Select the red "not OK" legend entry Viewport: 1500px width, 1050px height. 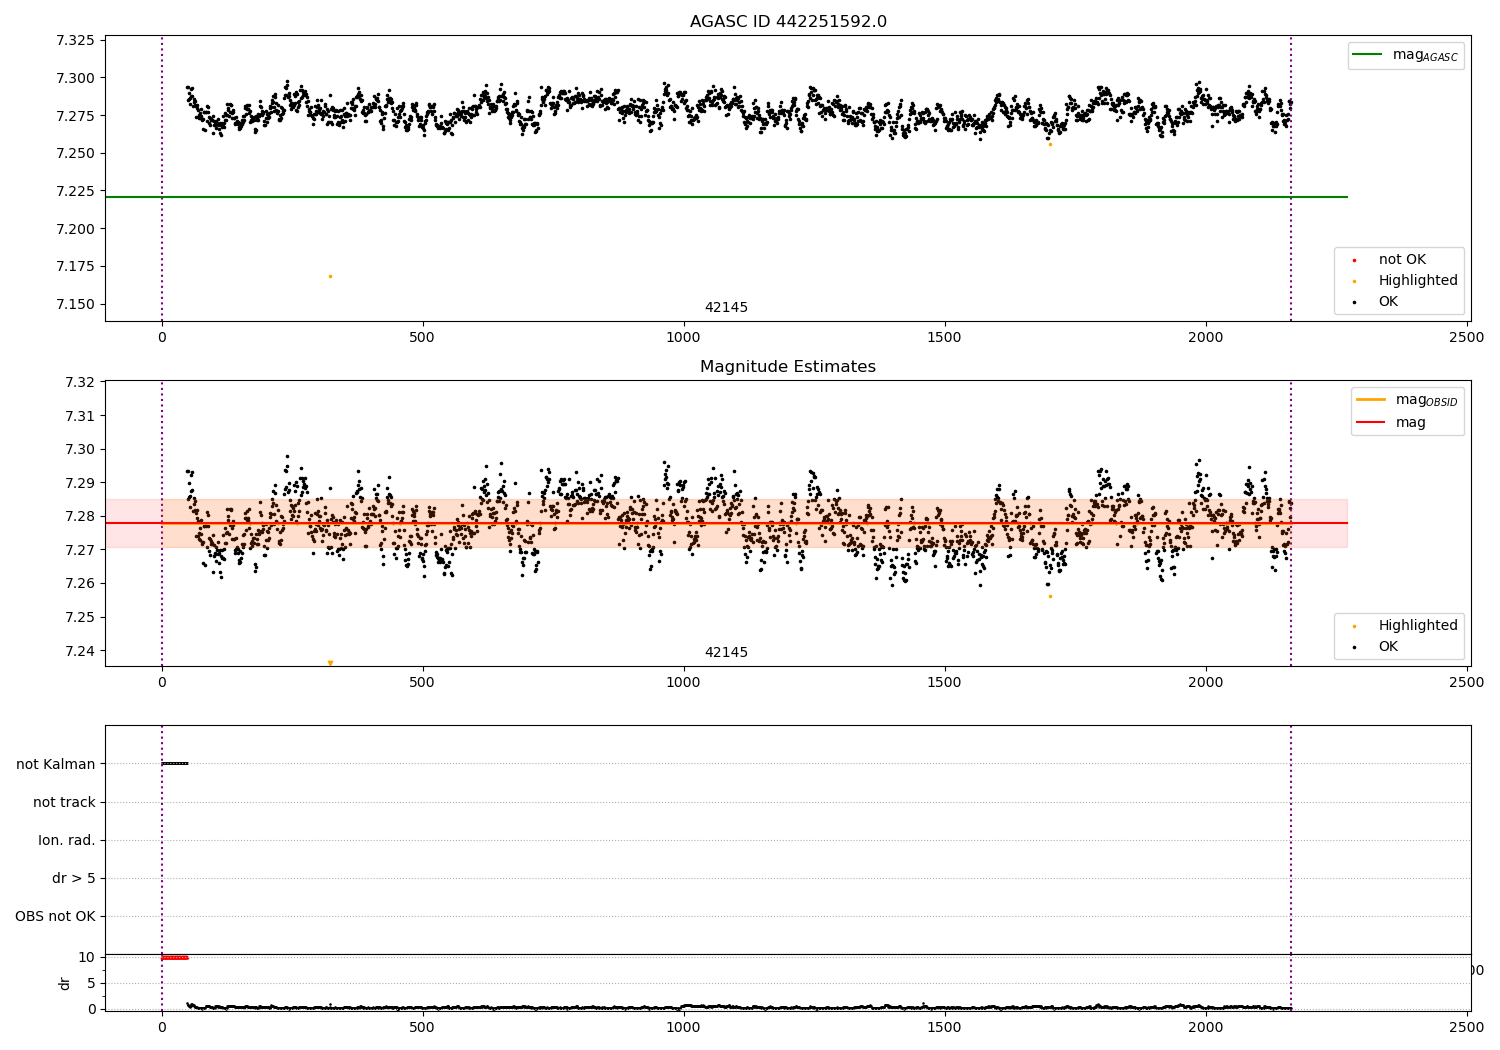(x=1390, y=260)
